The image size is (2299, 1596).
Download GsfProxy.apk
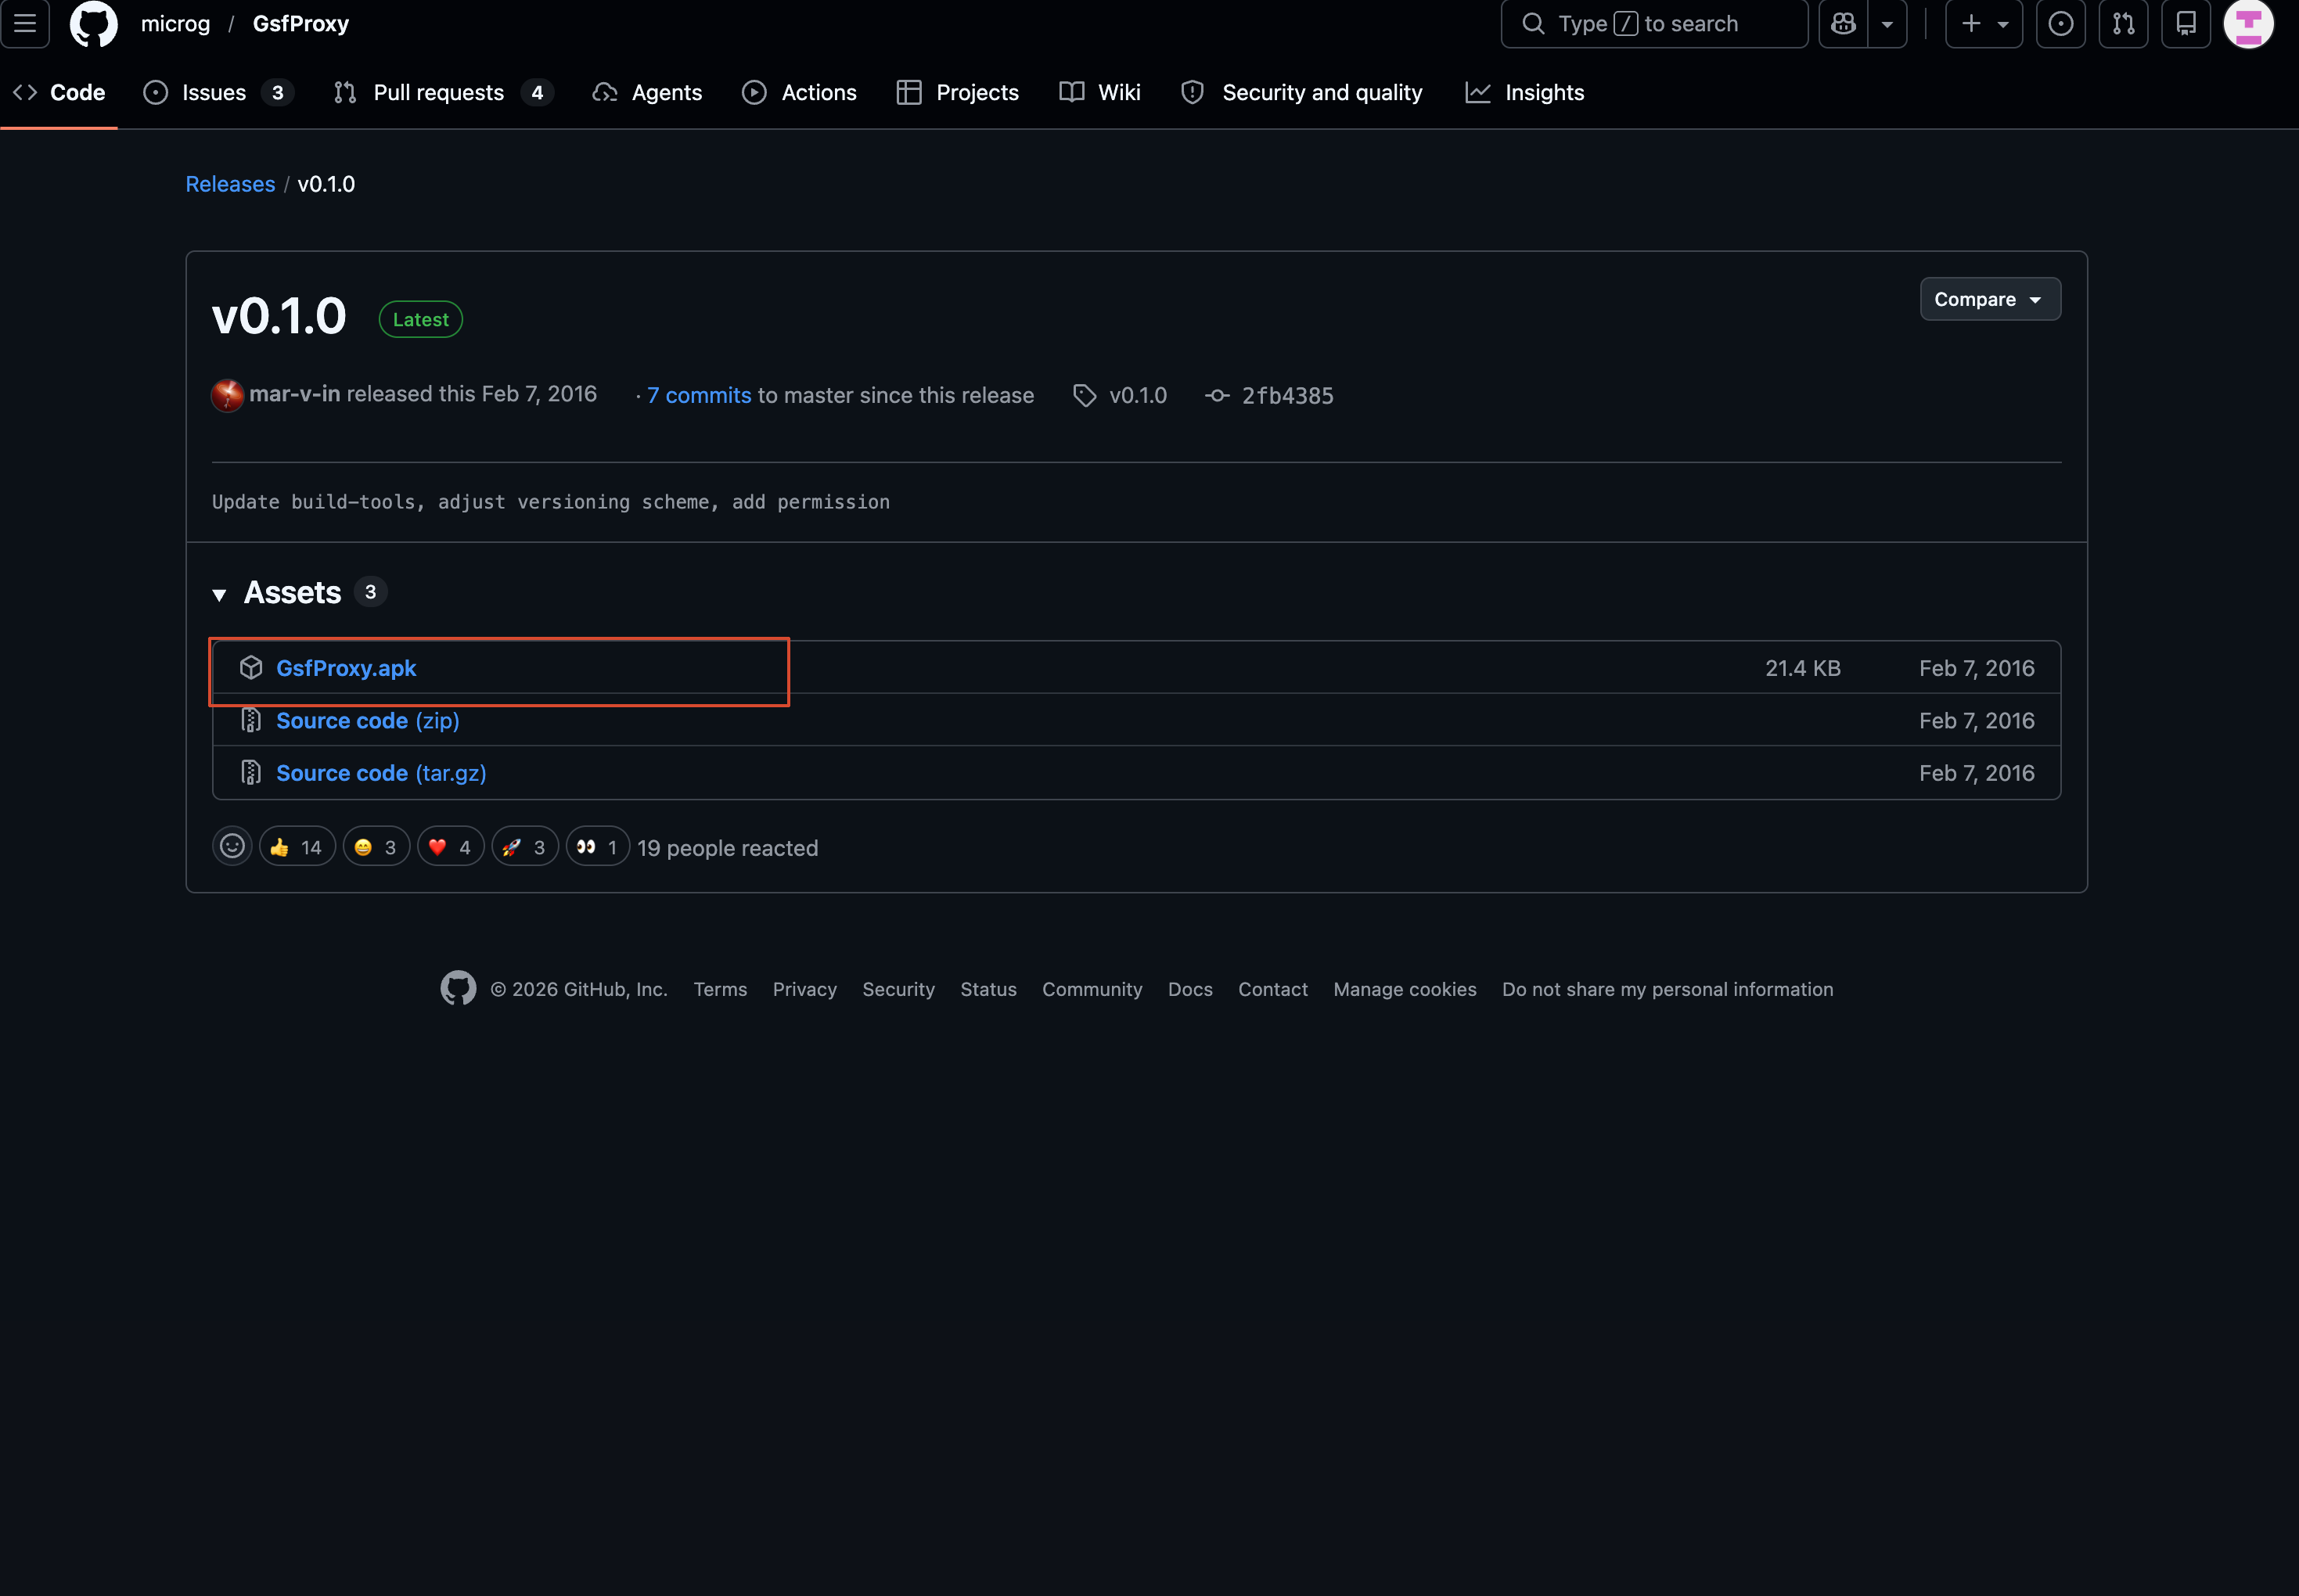(x=346, y=668)
